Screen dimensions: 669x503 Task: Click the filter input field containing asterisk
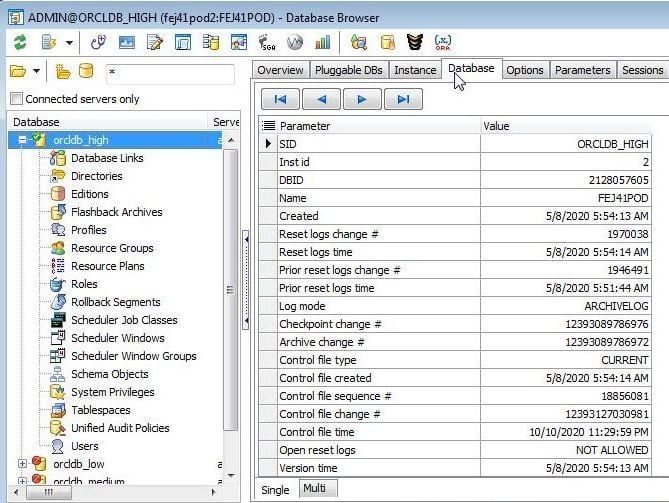pos(170,73)
